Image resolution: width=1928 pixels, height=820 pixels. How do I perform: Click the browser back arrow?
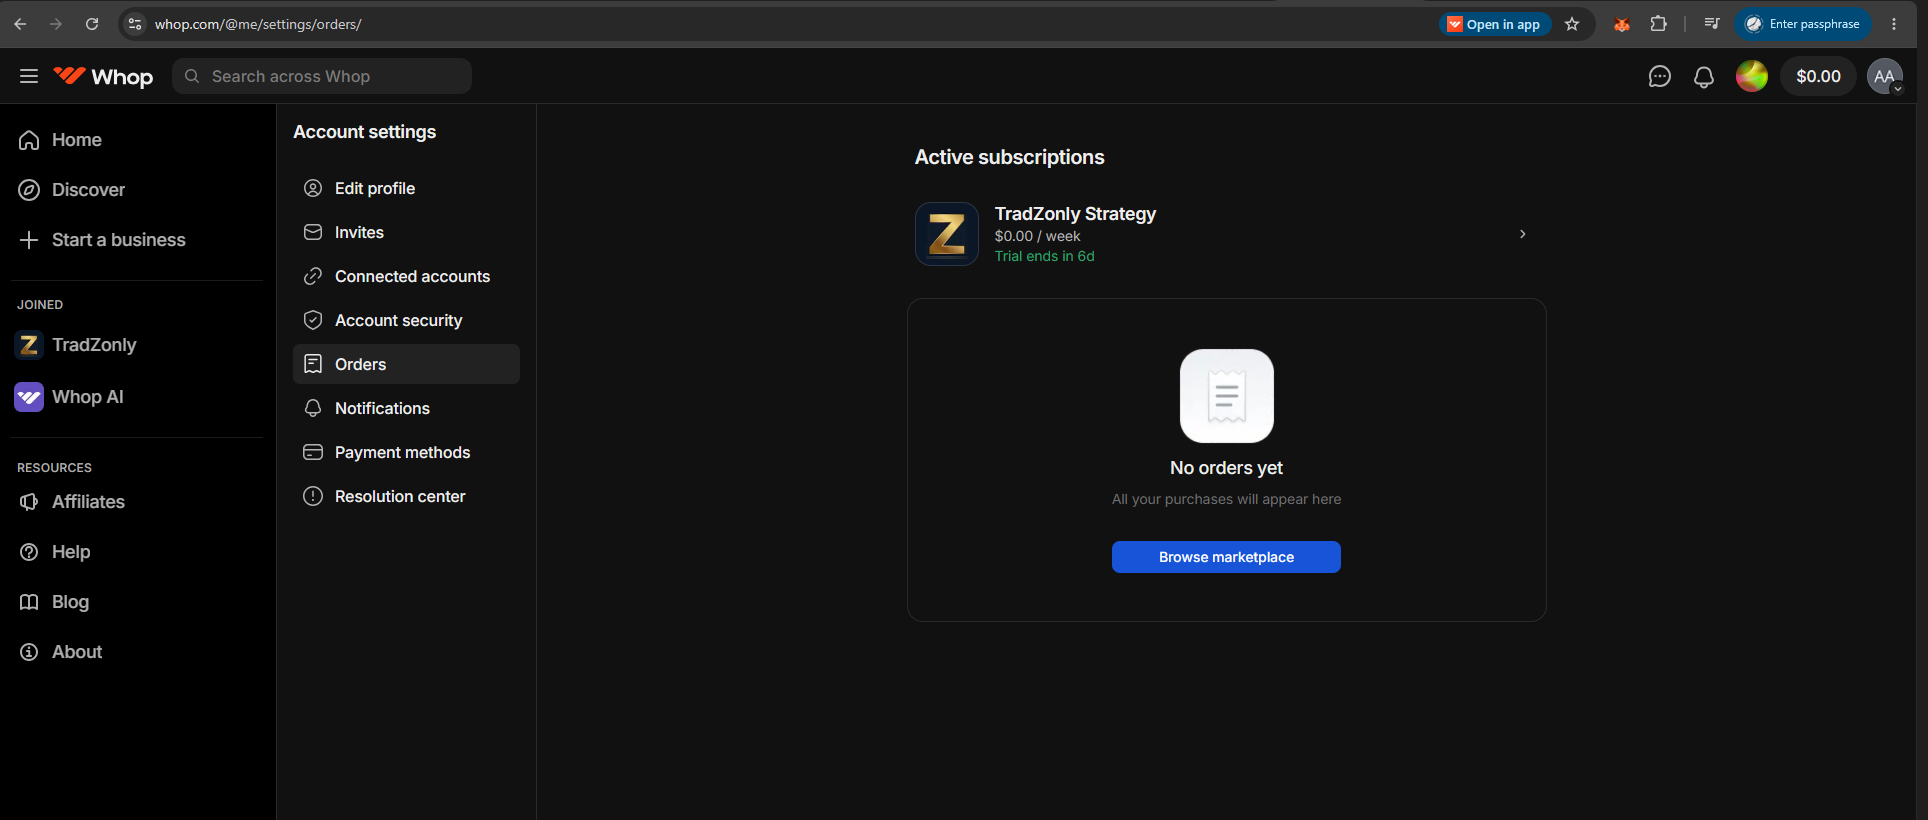click(x=20, y=24)
